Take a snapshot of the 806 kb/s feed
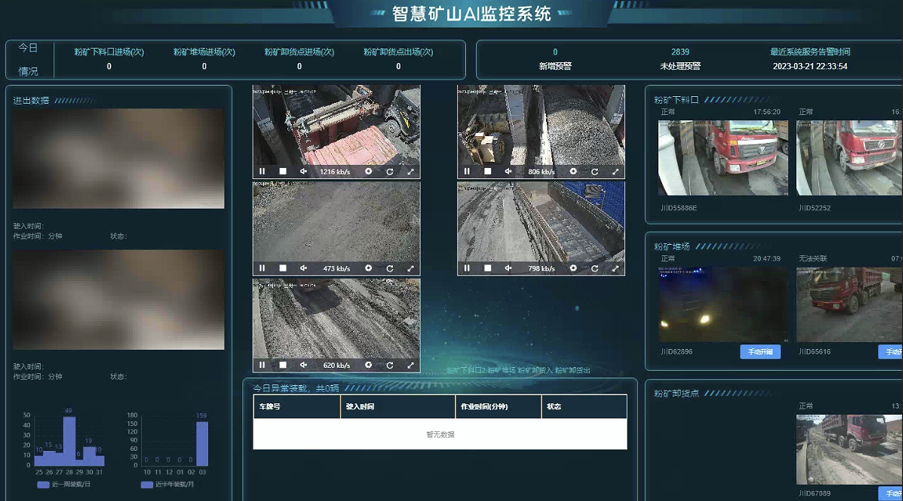The image size is (903, 501). [574, 171]
